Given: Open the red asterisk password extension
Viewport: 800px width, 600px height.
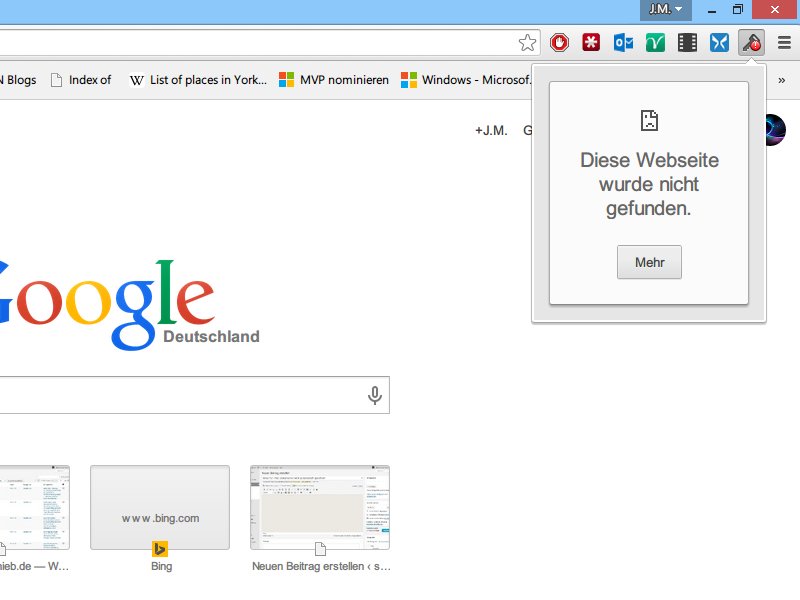Looking at the screenshot, I should pos(591,42).
